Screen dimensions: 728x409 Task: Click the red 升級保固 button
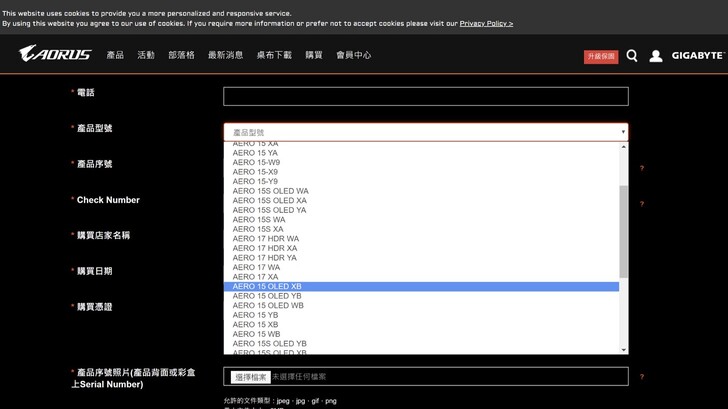click(601, 57)
